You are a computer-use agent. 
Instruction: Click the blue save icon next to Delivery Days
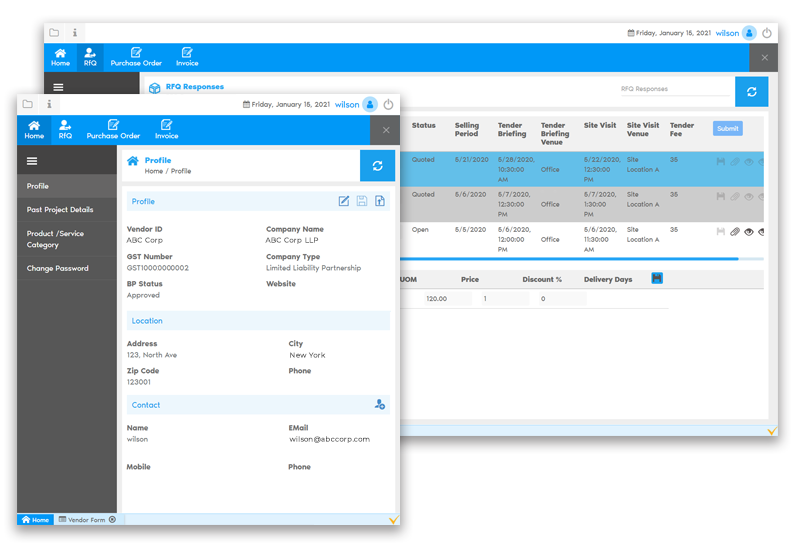[657, 278]
